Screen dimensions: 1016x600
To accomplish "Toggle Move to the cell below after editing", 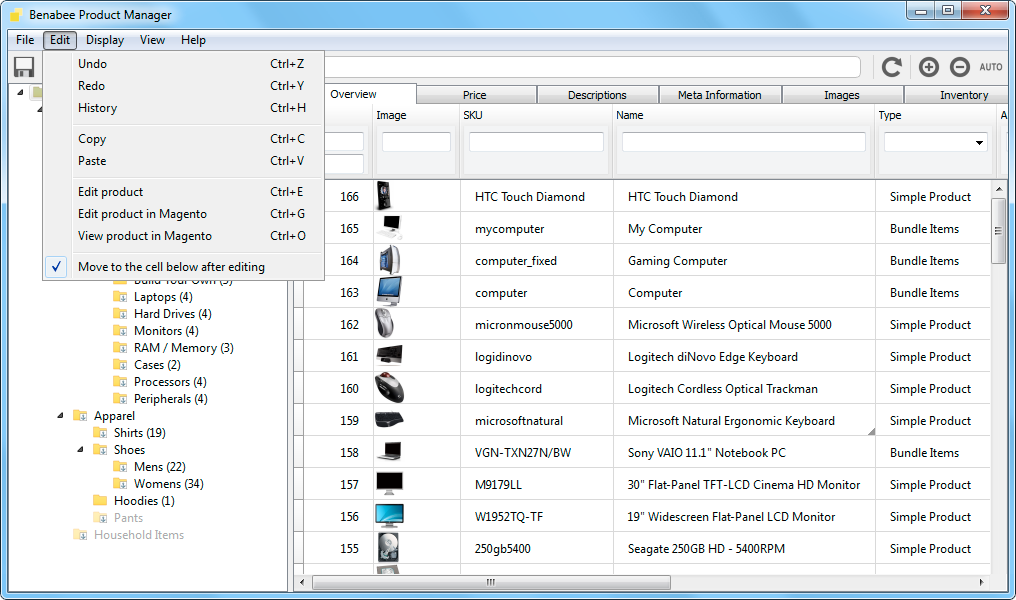I will [171, 267].
